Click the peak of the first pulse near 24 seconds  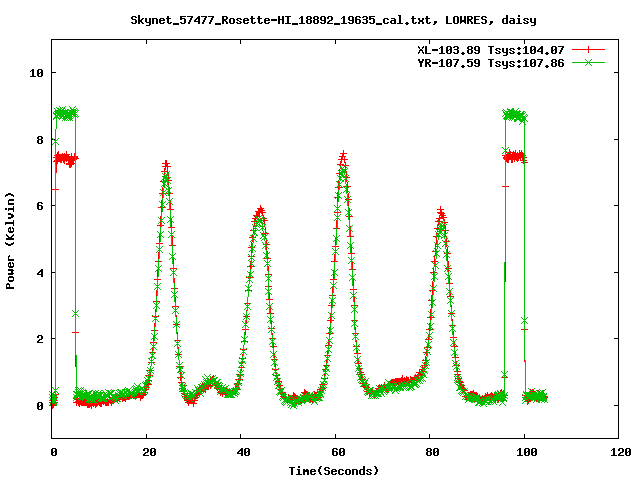click(166, 166)
